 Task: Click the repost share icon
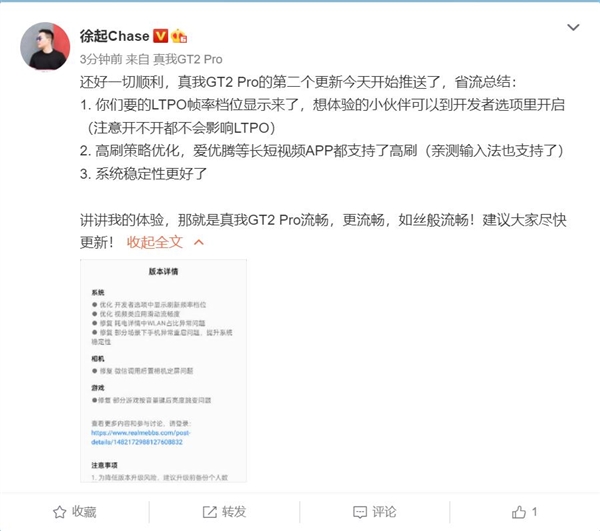coord(210,512)
